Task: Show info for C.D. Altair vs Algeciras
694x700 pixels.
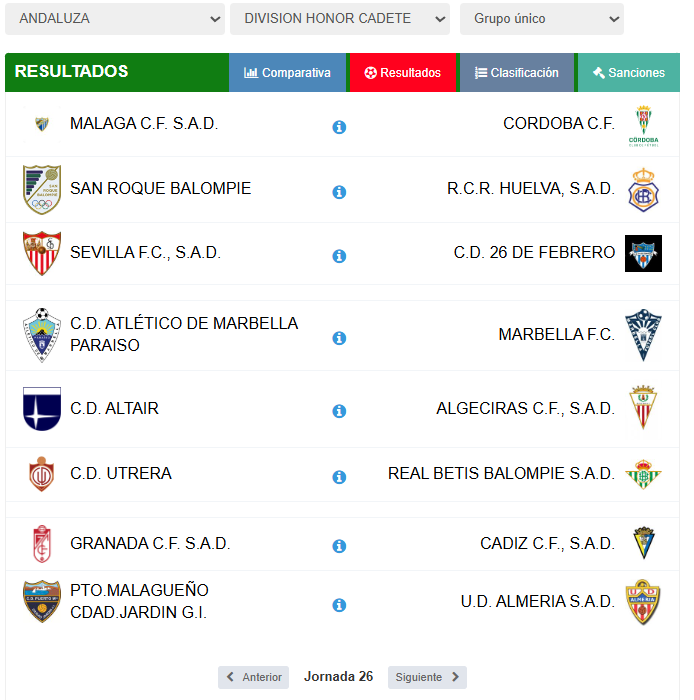Action: (x=339, y=411)
